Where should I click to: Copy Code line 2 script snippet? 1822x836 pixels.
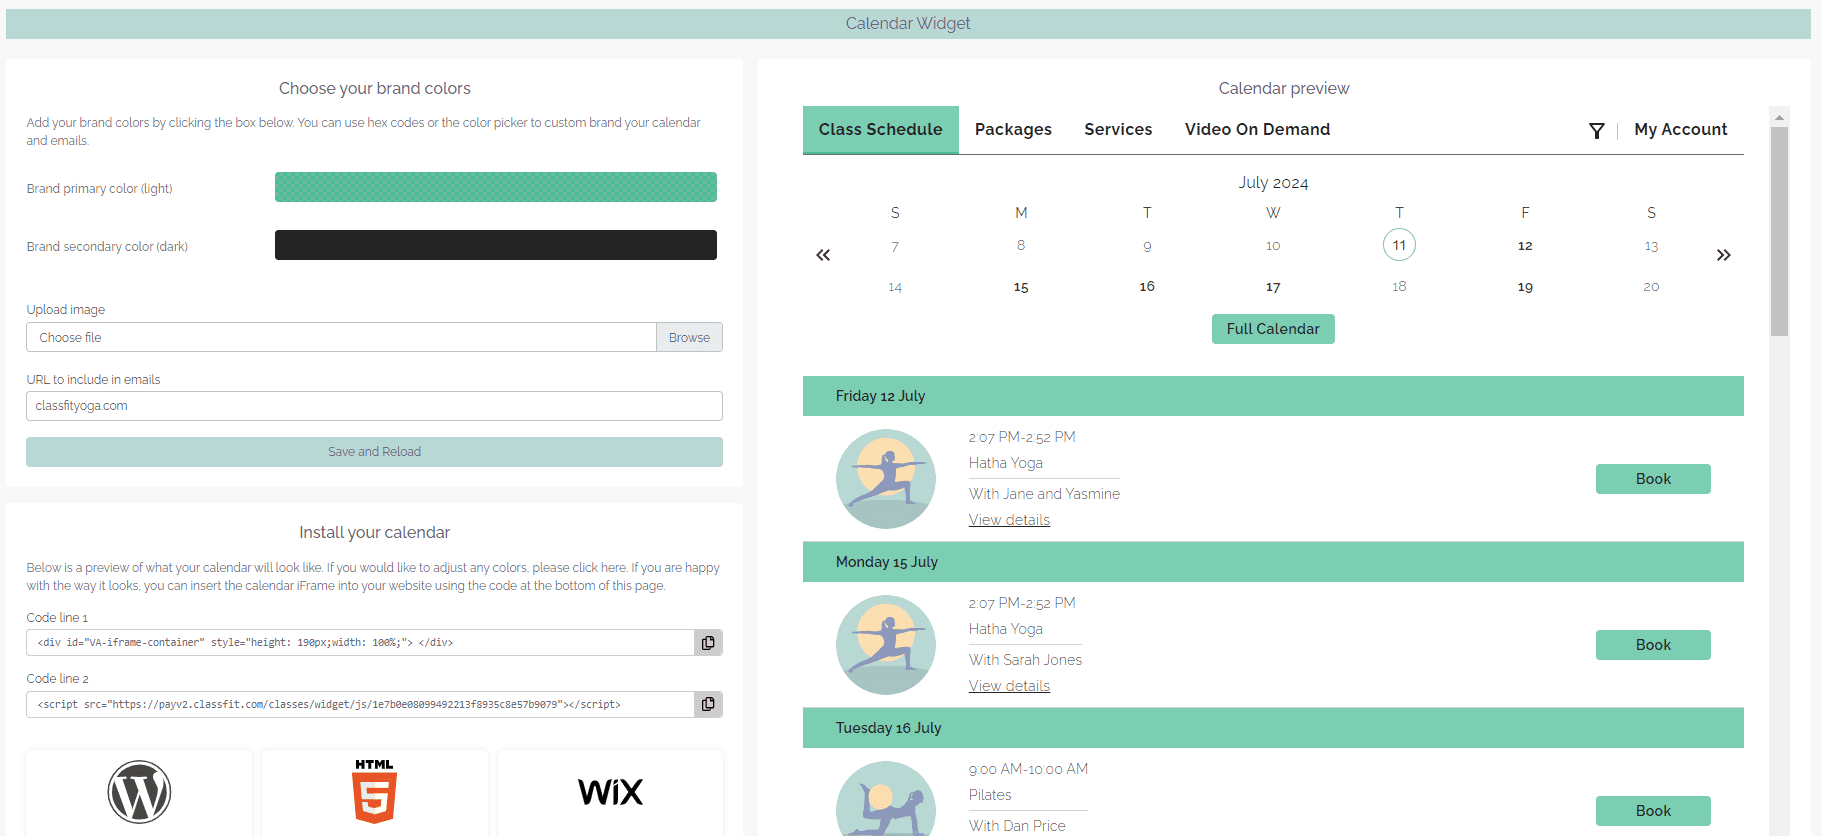(x=708, y=705)
